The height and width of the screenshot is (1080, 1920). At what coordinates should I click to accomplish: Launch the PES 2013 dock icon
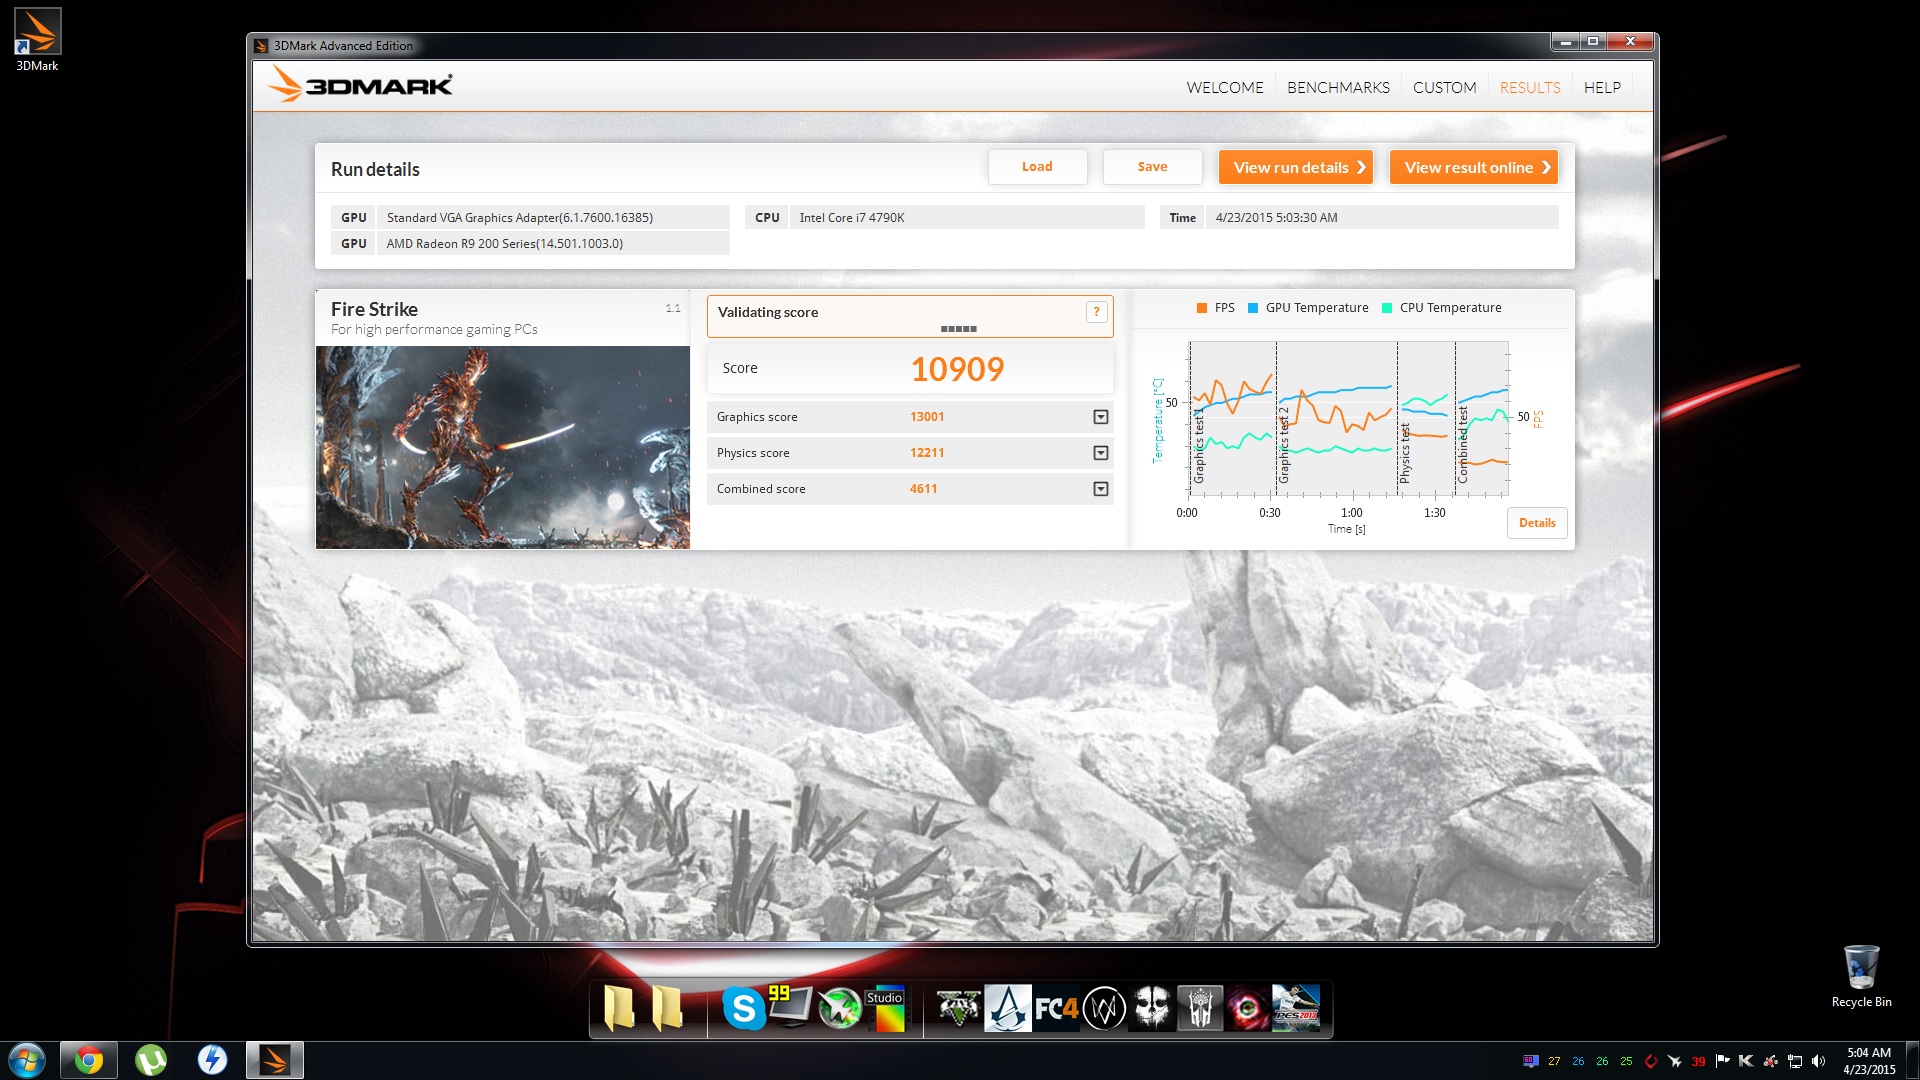pyautogui.click(x=1296, y=1008)
